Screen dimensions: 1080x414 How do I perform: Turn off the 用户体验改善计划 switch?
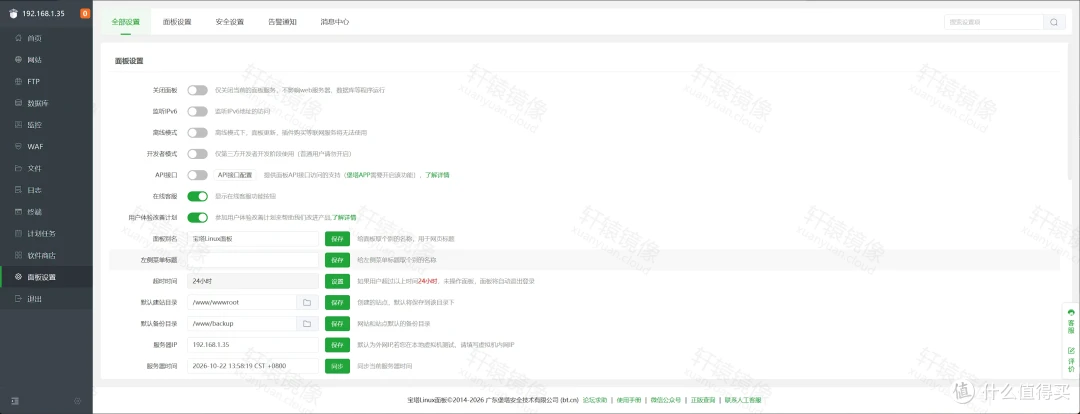tap(197, 218)
